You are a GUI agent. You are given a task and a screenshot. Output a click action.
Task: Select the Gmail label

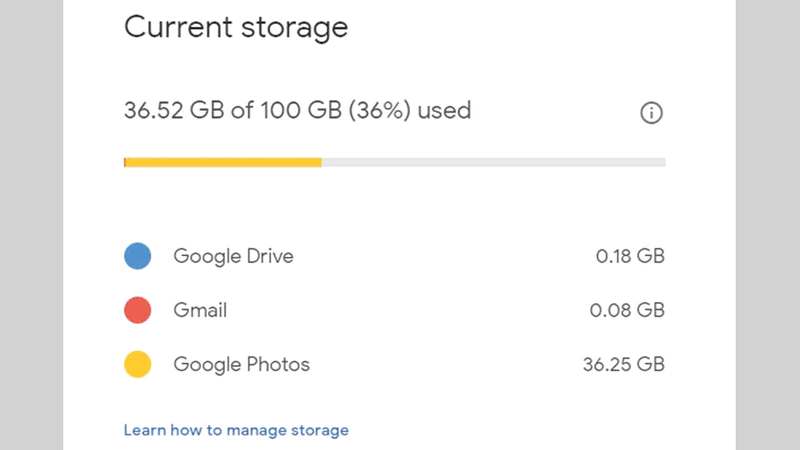[200, 310]
